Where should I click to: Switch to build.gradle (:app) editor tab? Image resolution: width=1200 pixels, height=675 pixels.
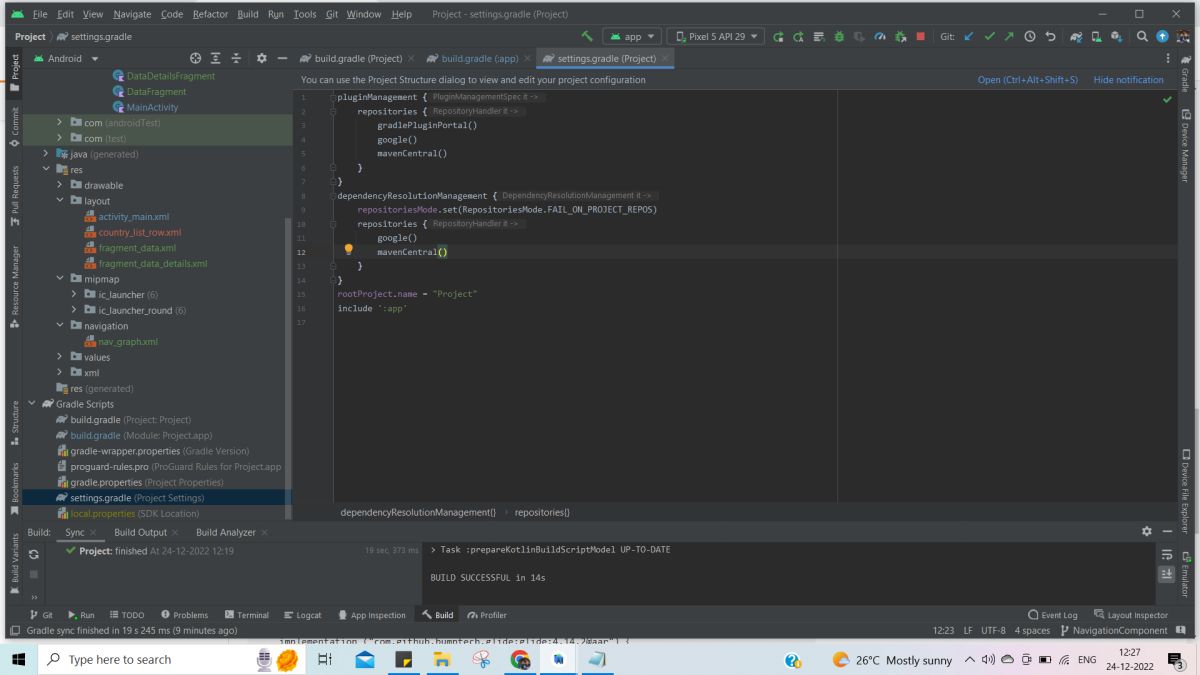479,58
